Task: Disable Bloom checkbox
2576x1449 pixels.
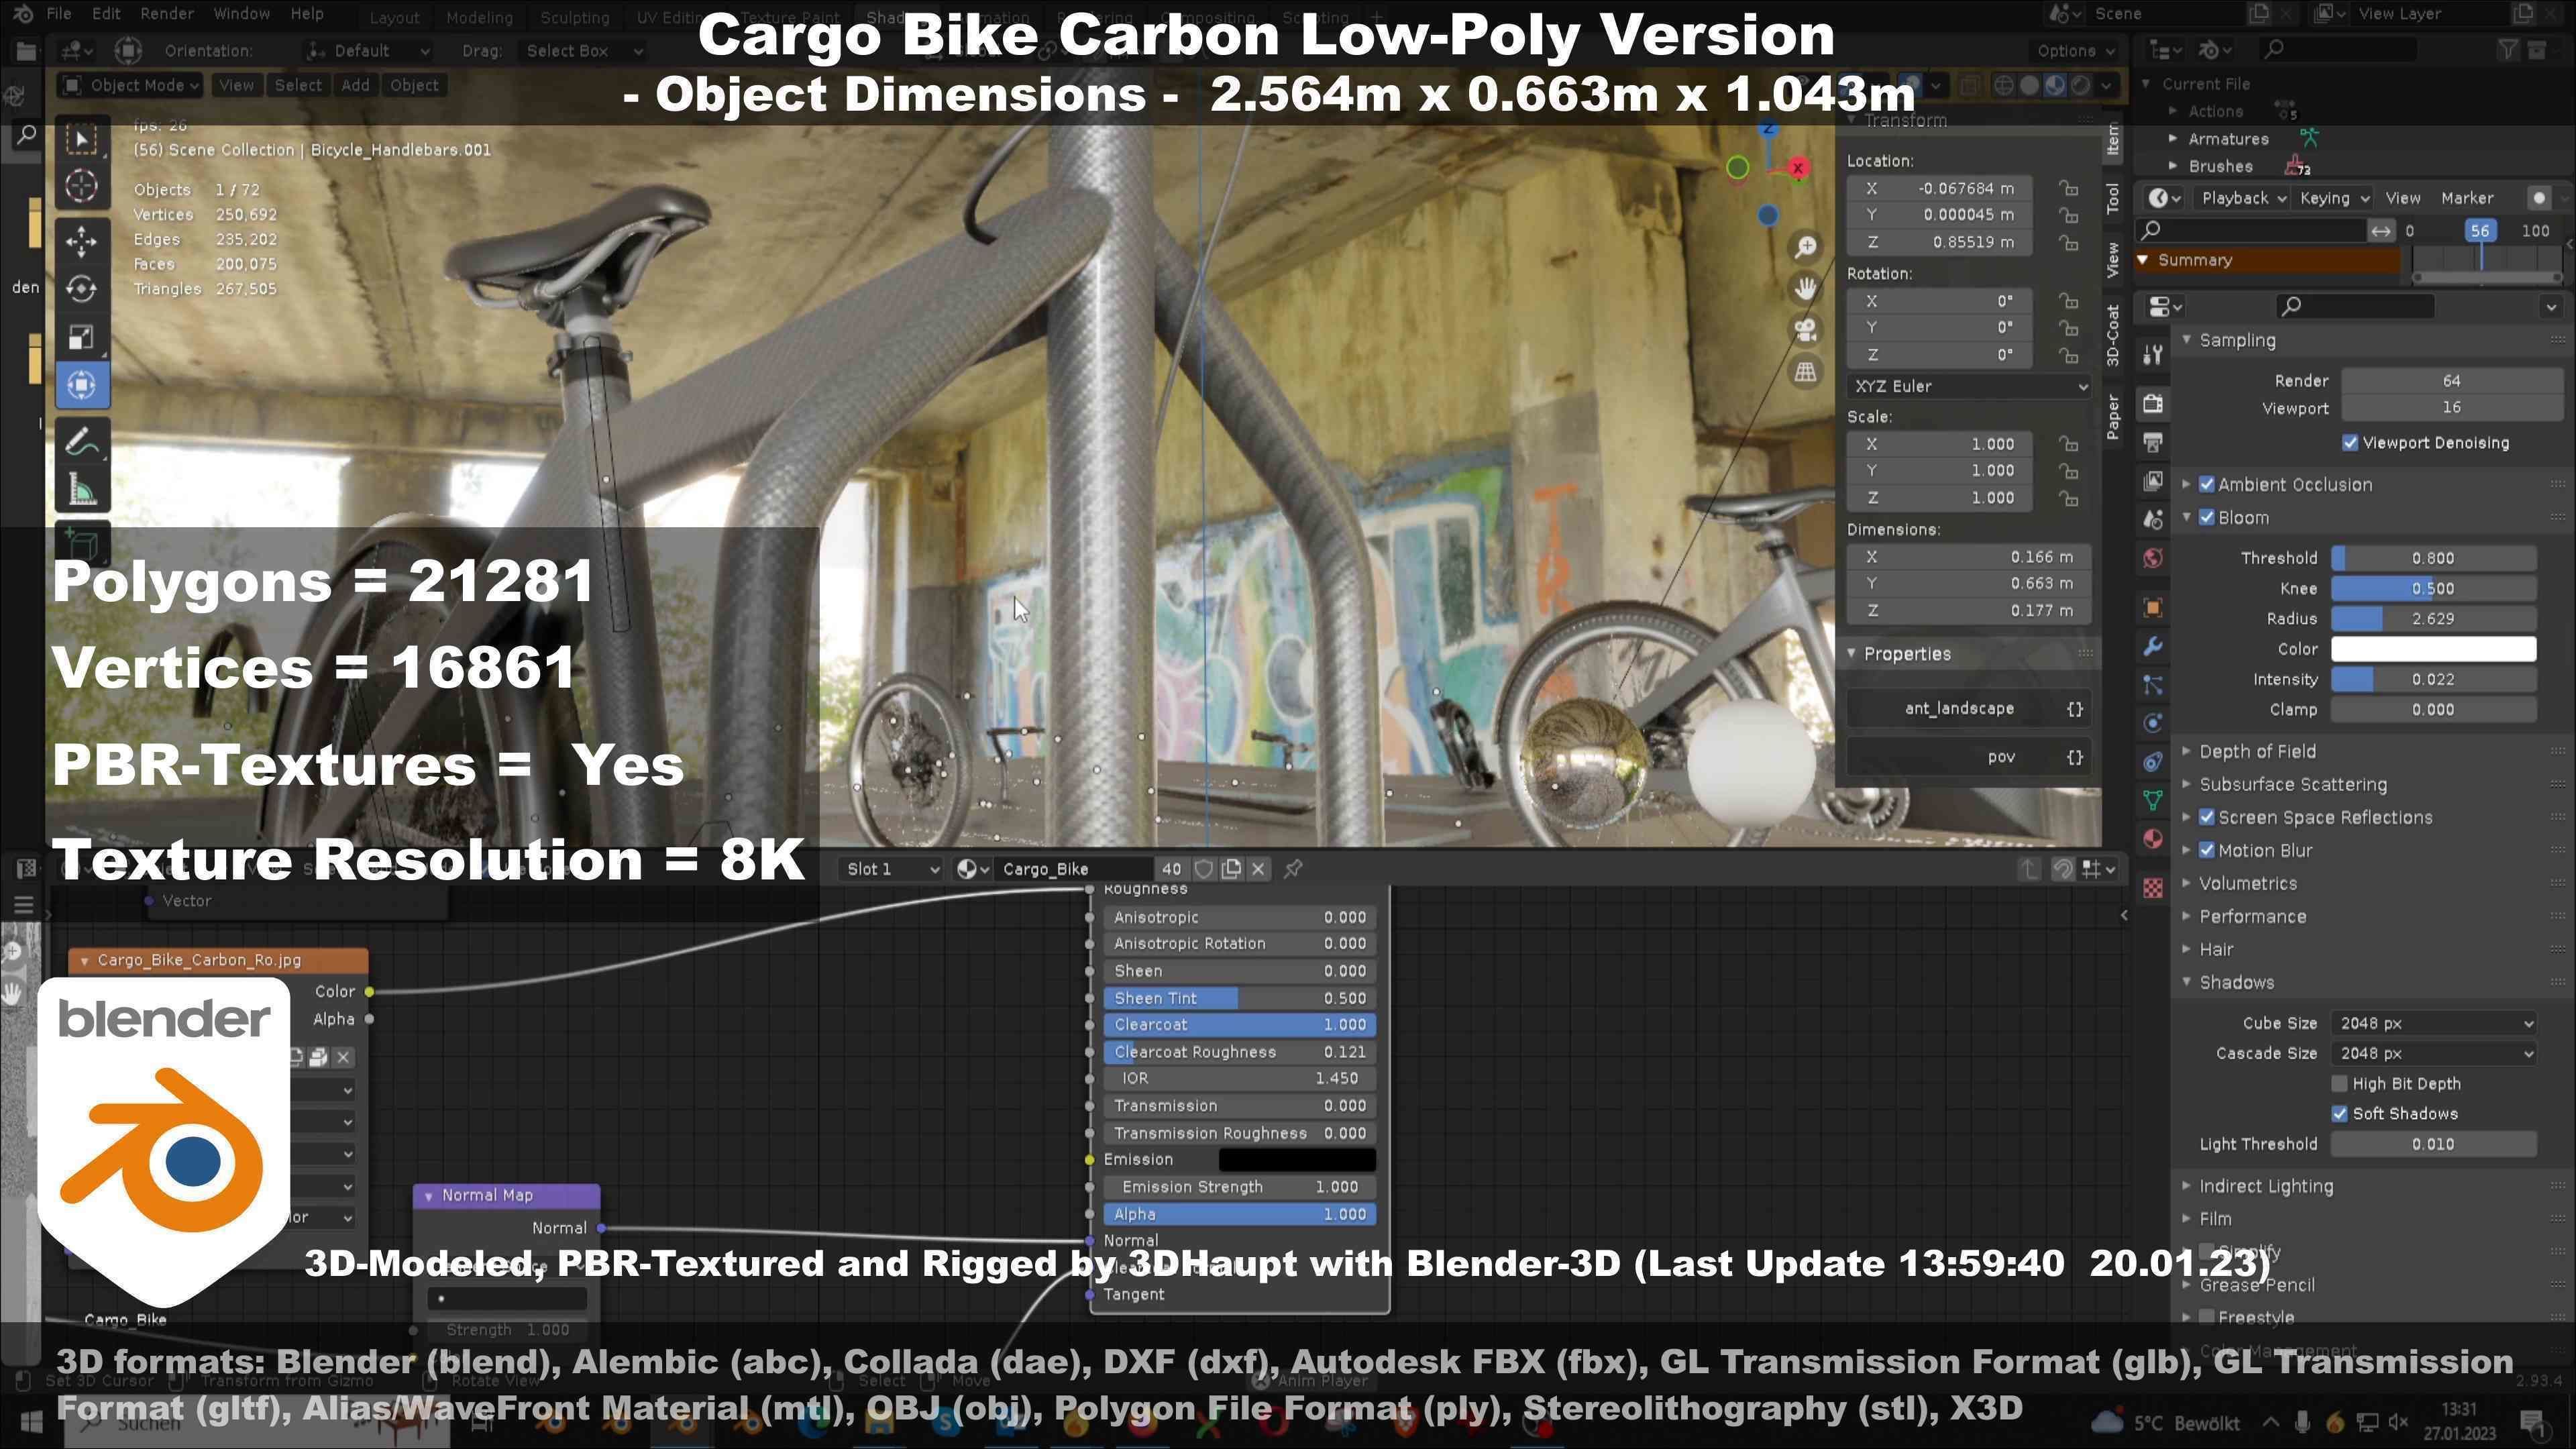Action: point(2207,518)
